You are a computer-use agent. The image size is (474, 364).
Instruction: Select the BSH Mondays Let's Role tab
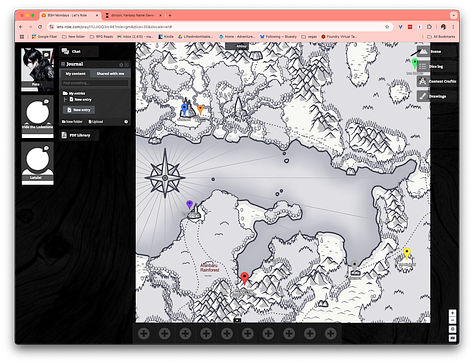coord(70,15)
